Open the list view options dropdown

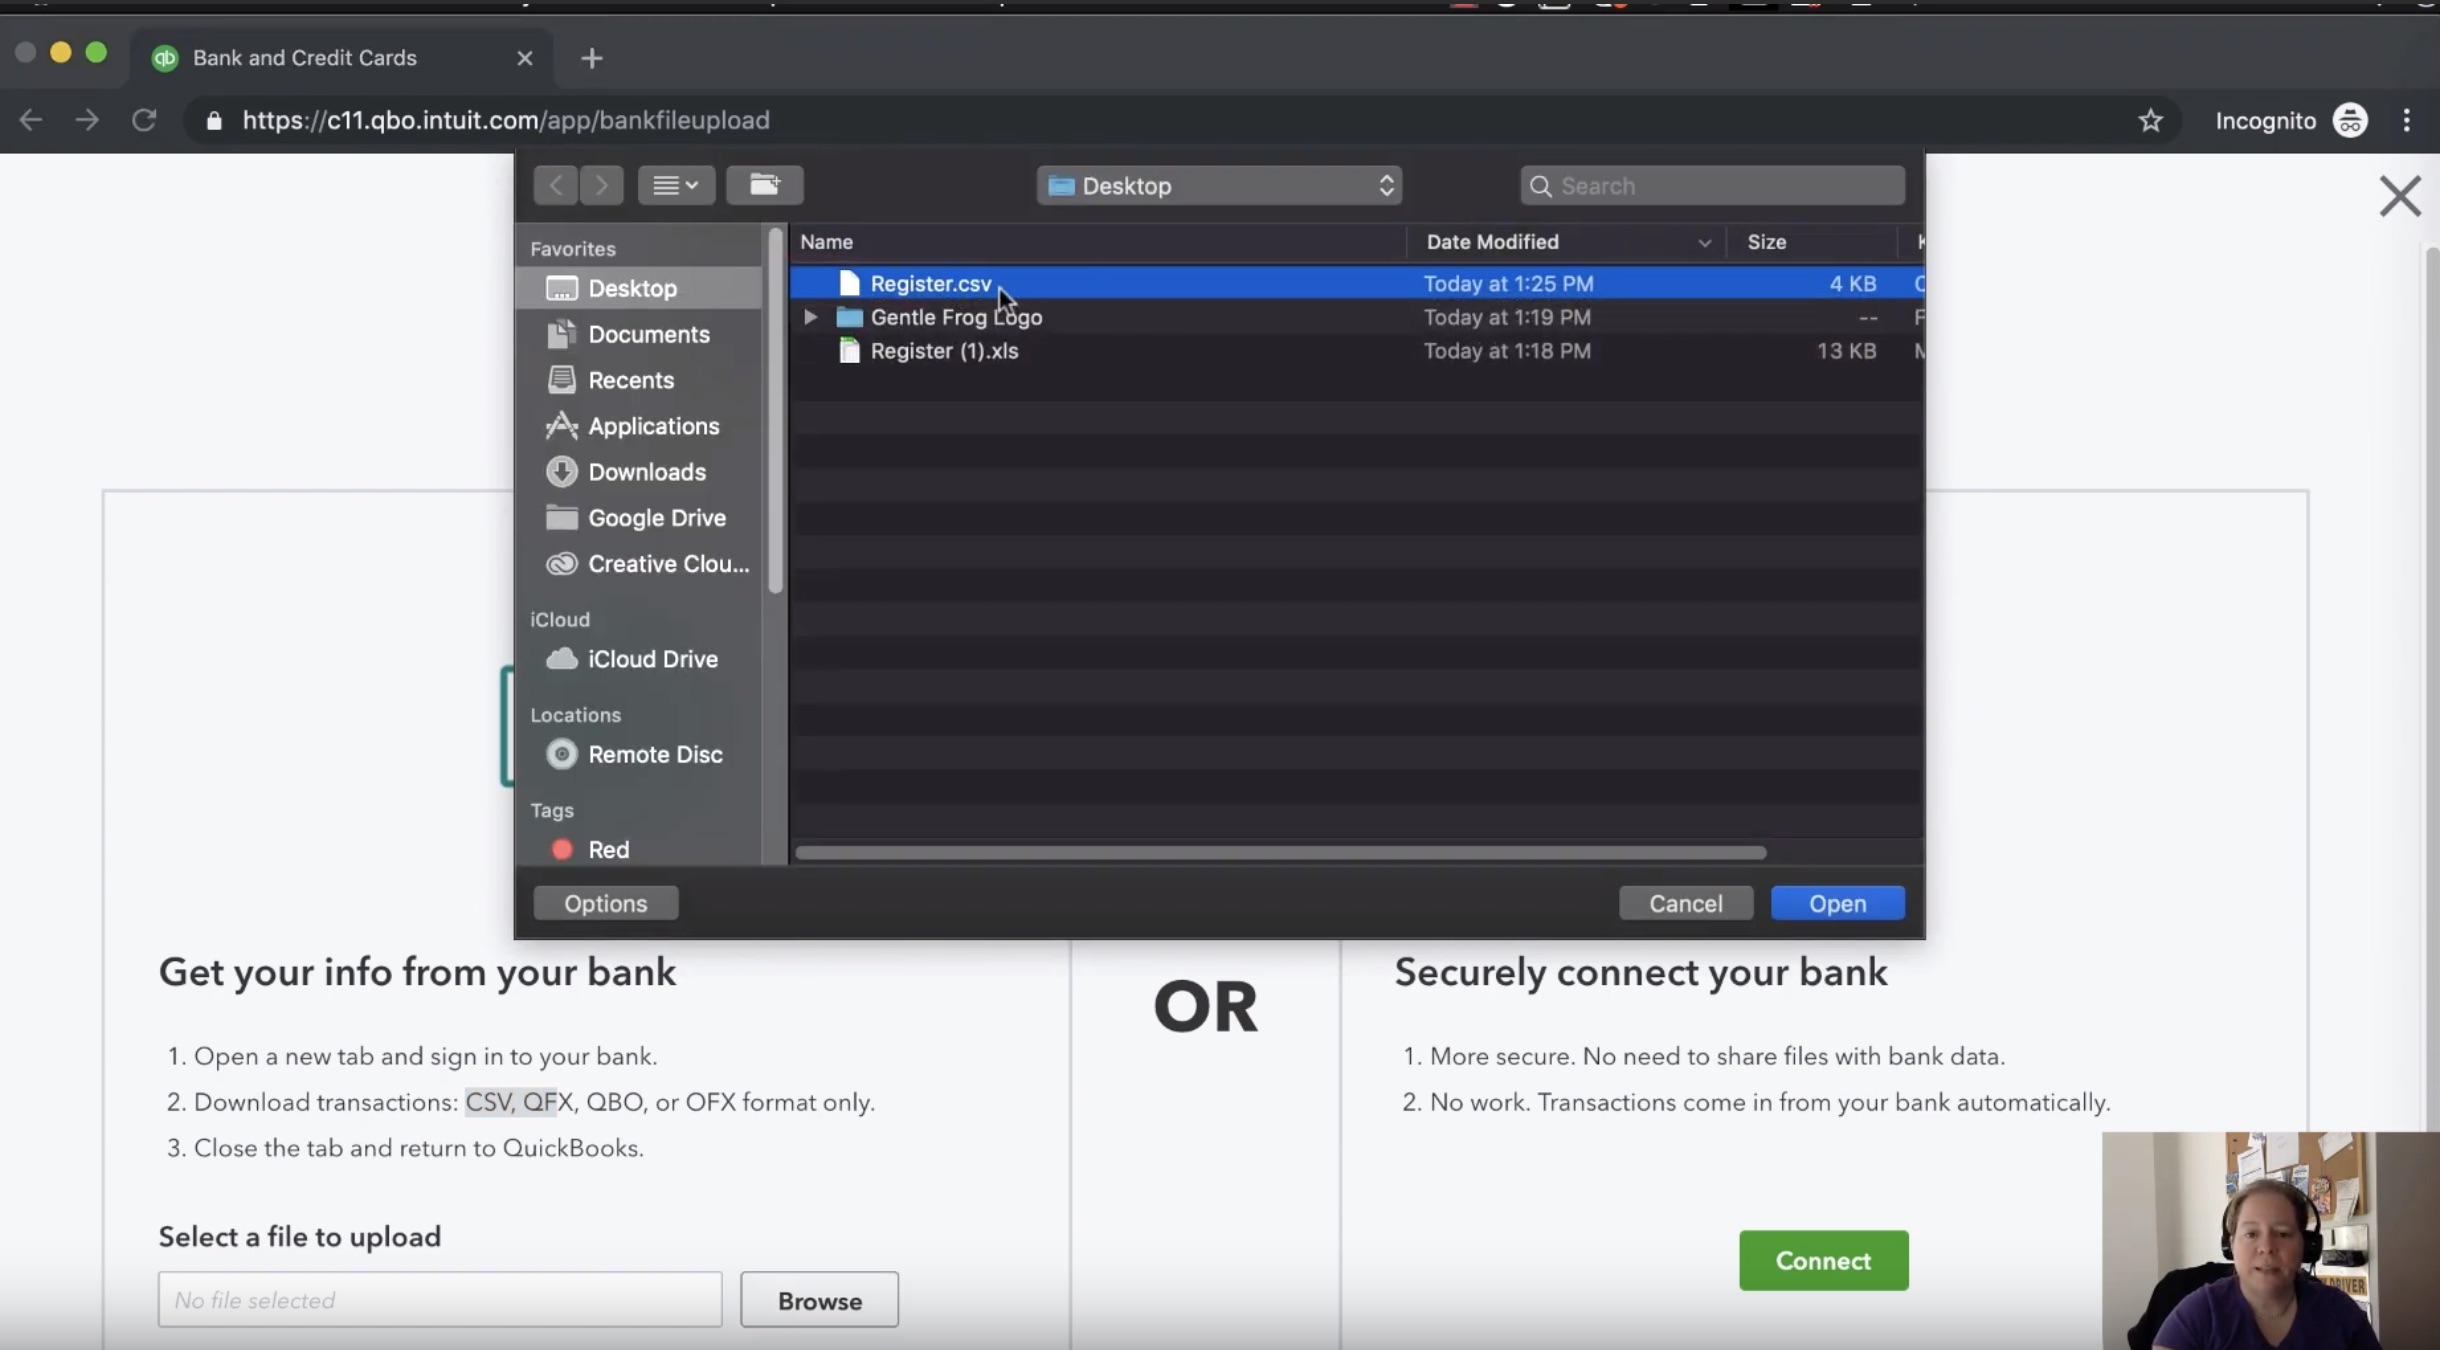(676, 185)
